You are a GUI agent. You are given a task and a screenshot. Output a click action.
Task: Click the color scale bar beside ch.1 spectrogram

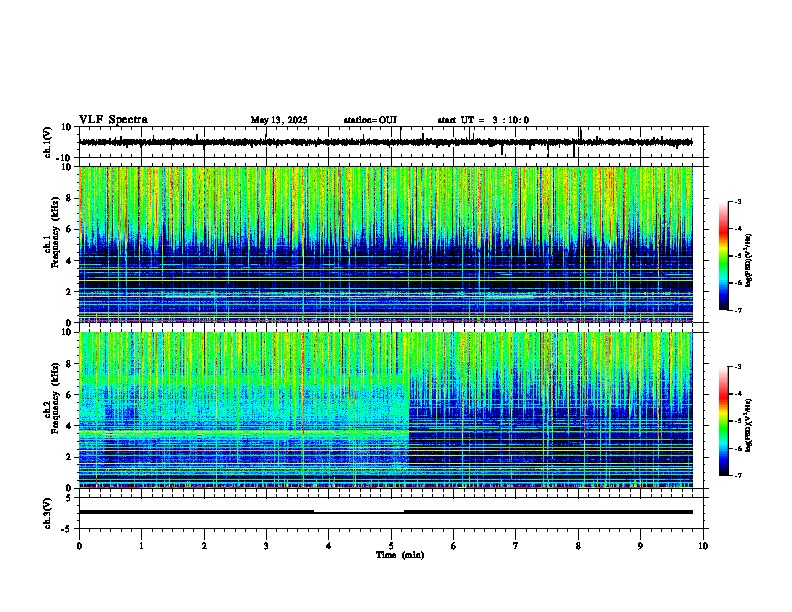pyautogui.click(x=724, y=256)
